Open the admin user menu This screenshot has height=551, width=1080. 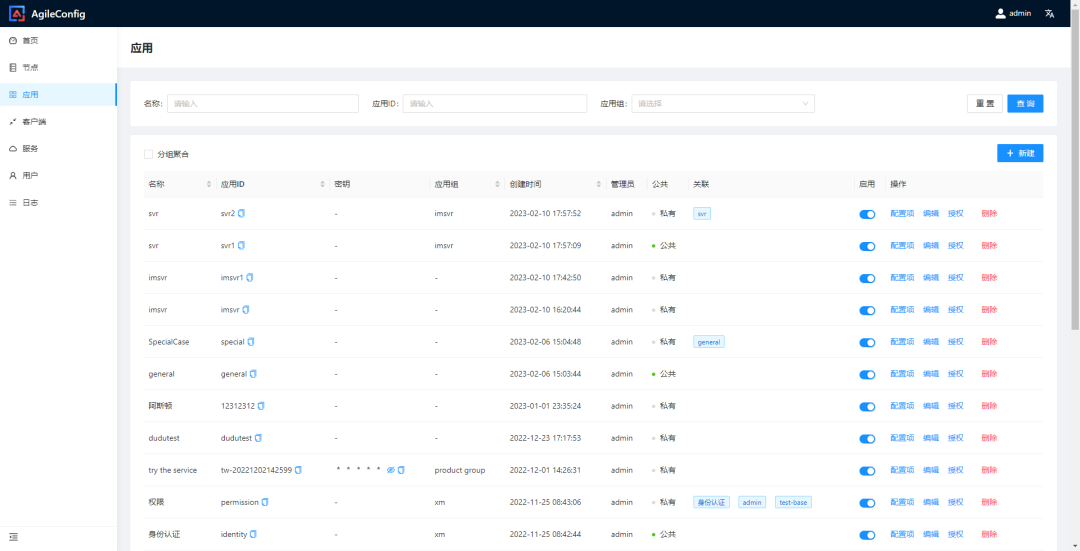click(x=1013, y=14)
